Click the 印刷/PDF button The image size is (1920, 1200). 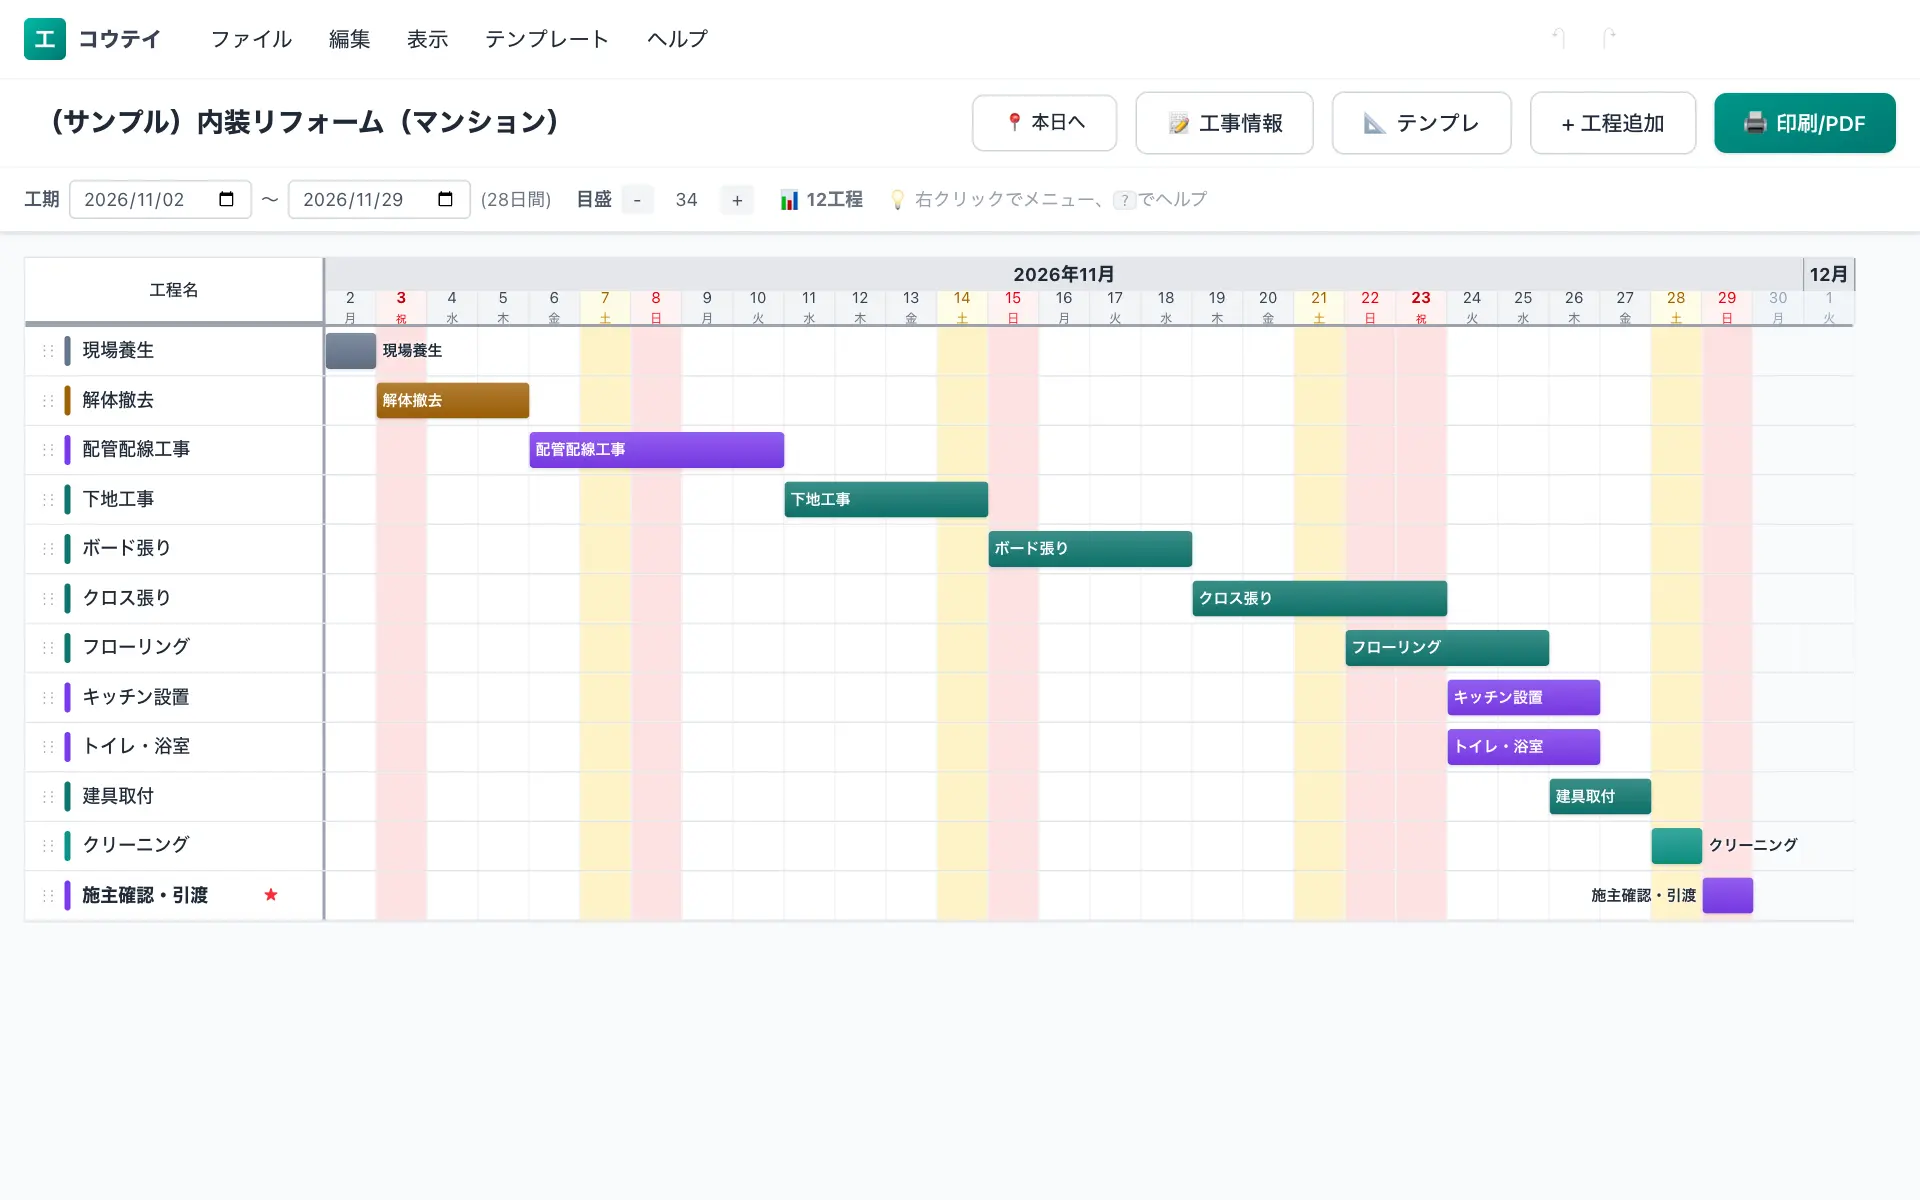[x=1805, y=123]
